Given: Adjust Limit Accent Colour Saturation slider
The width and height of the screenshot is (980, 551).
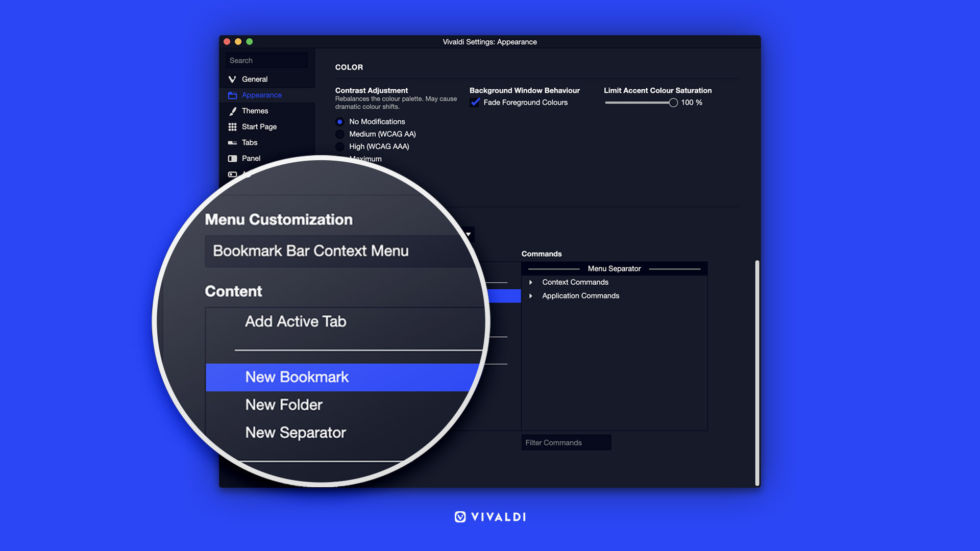Looking at the screenshot, I should pyautogui.click(x=673, y=102).
